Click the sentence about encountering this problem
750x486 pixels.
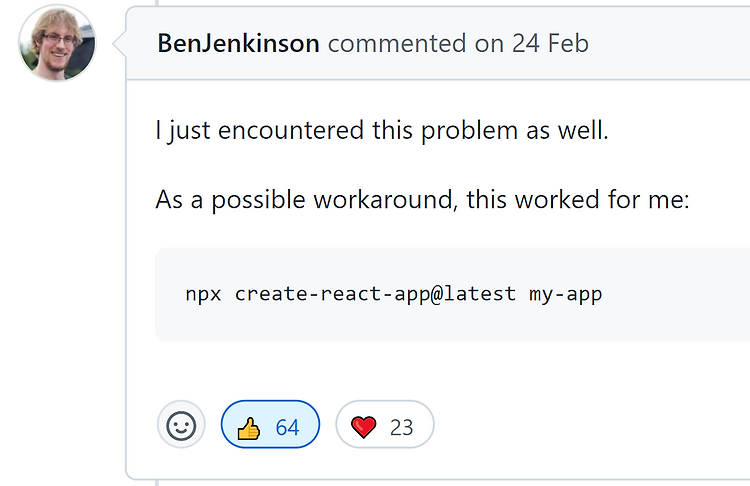point(382,130)
